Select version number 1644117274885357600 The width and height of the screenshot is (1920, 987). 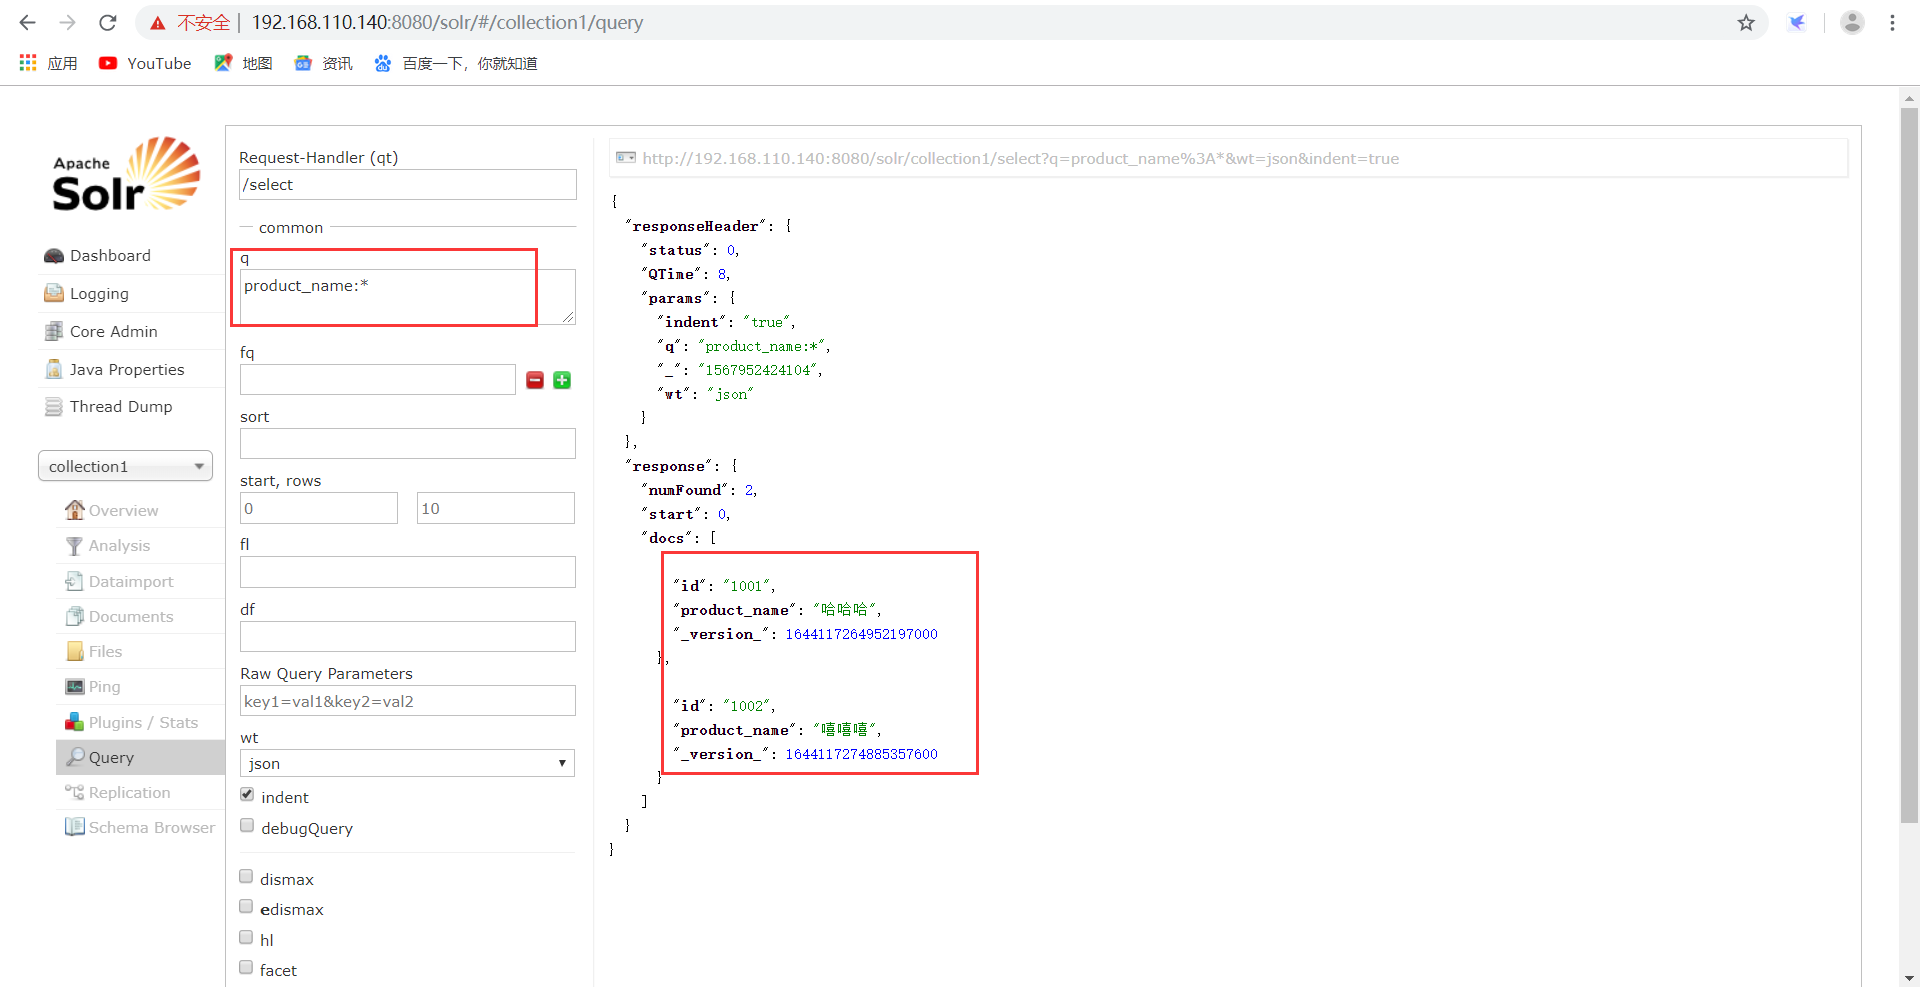(861, 754)
